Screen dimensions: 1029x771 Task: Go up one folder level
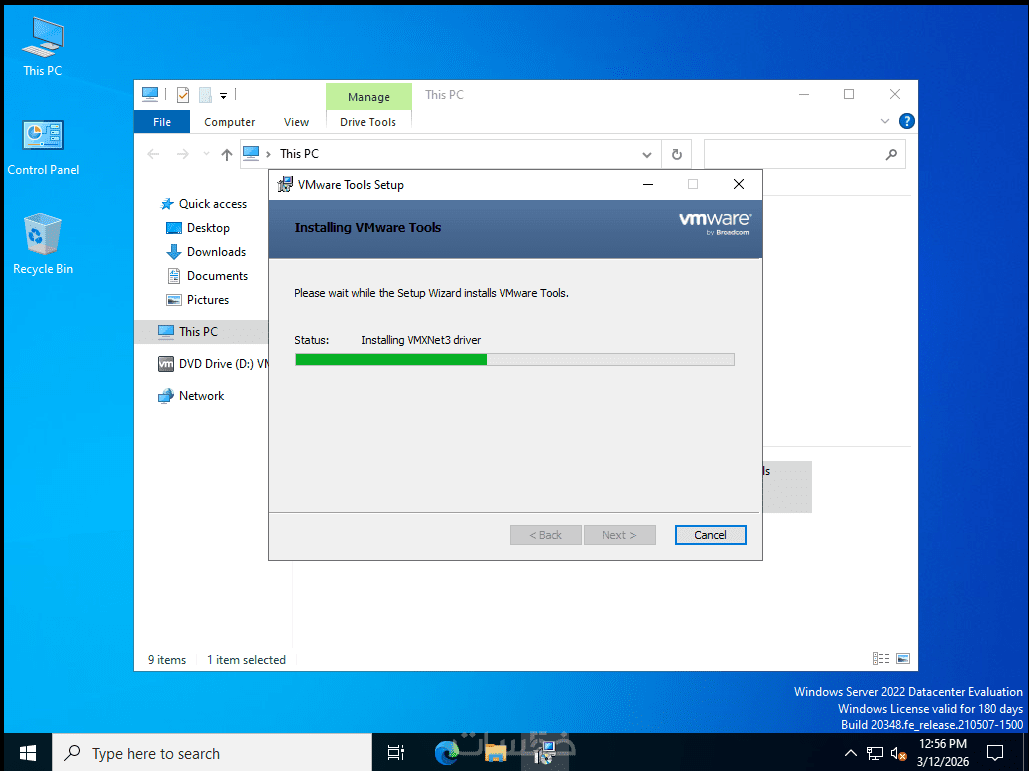[226, 154]
